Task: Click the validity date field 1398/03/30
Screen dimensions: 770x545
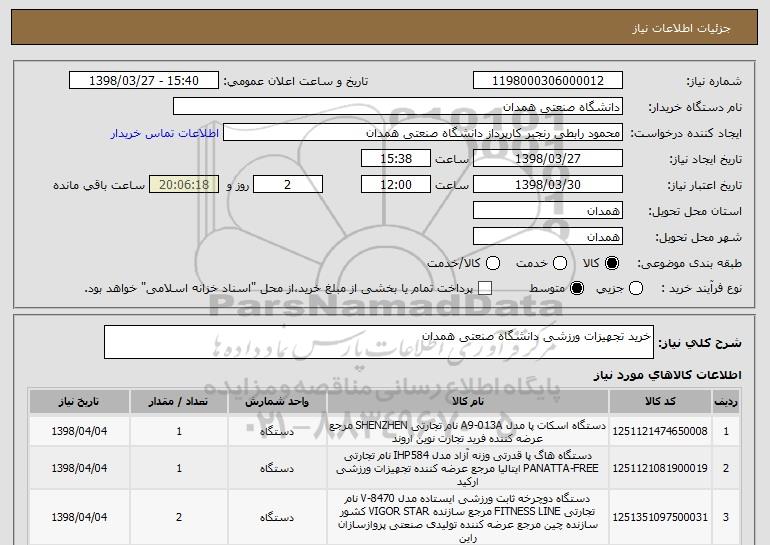Action: (x=548, y=185)
